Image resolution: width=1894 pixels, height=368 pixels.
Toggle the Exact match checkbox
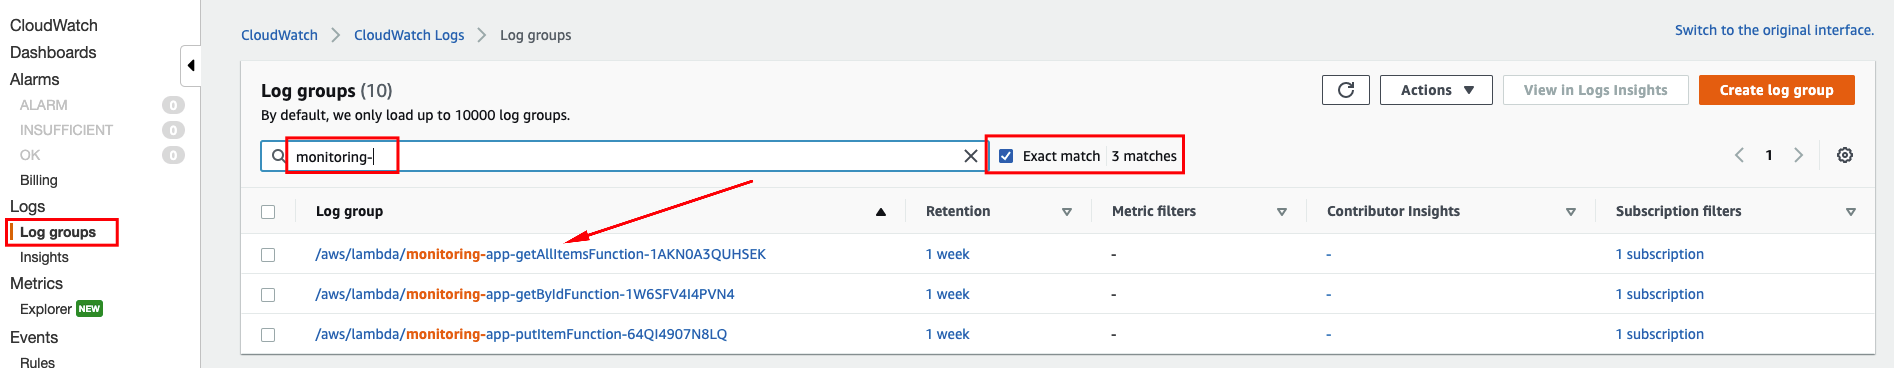(x=1006, y=156)
